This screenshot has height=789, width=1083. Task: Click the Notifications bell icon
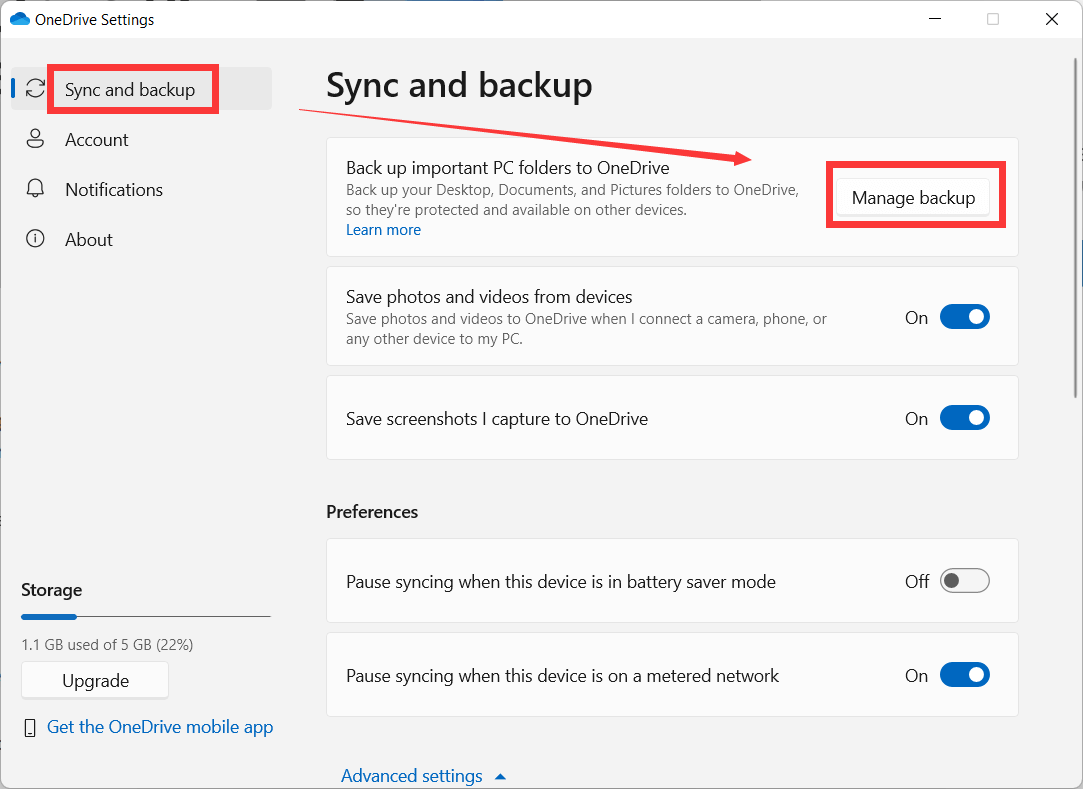(x=36, y=189)
